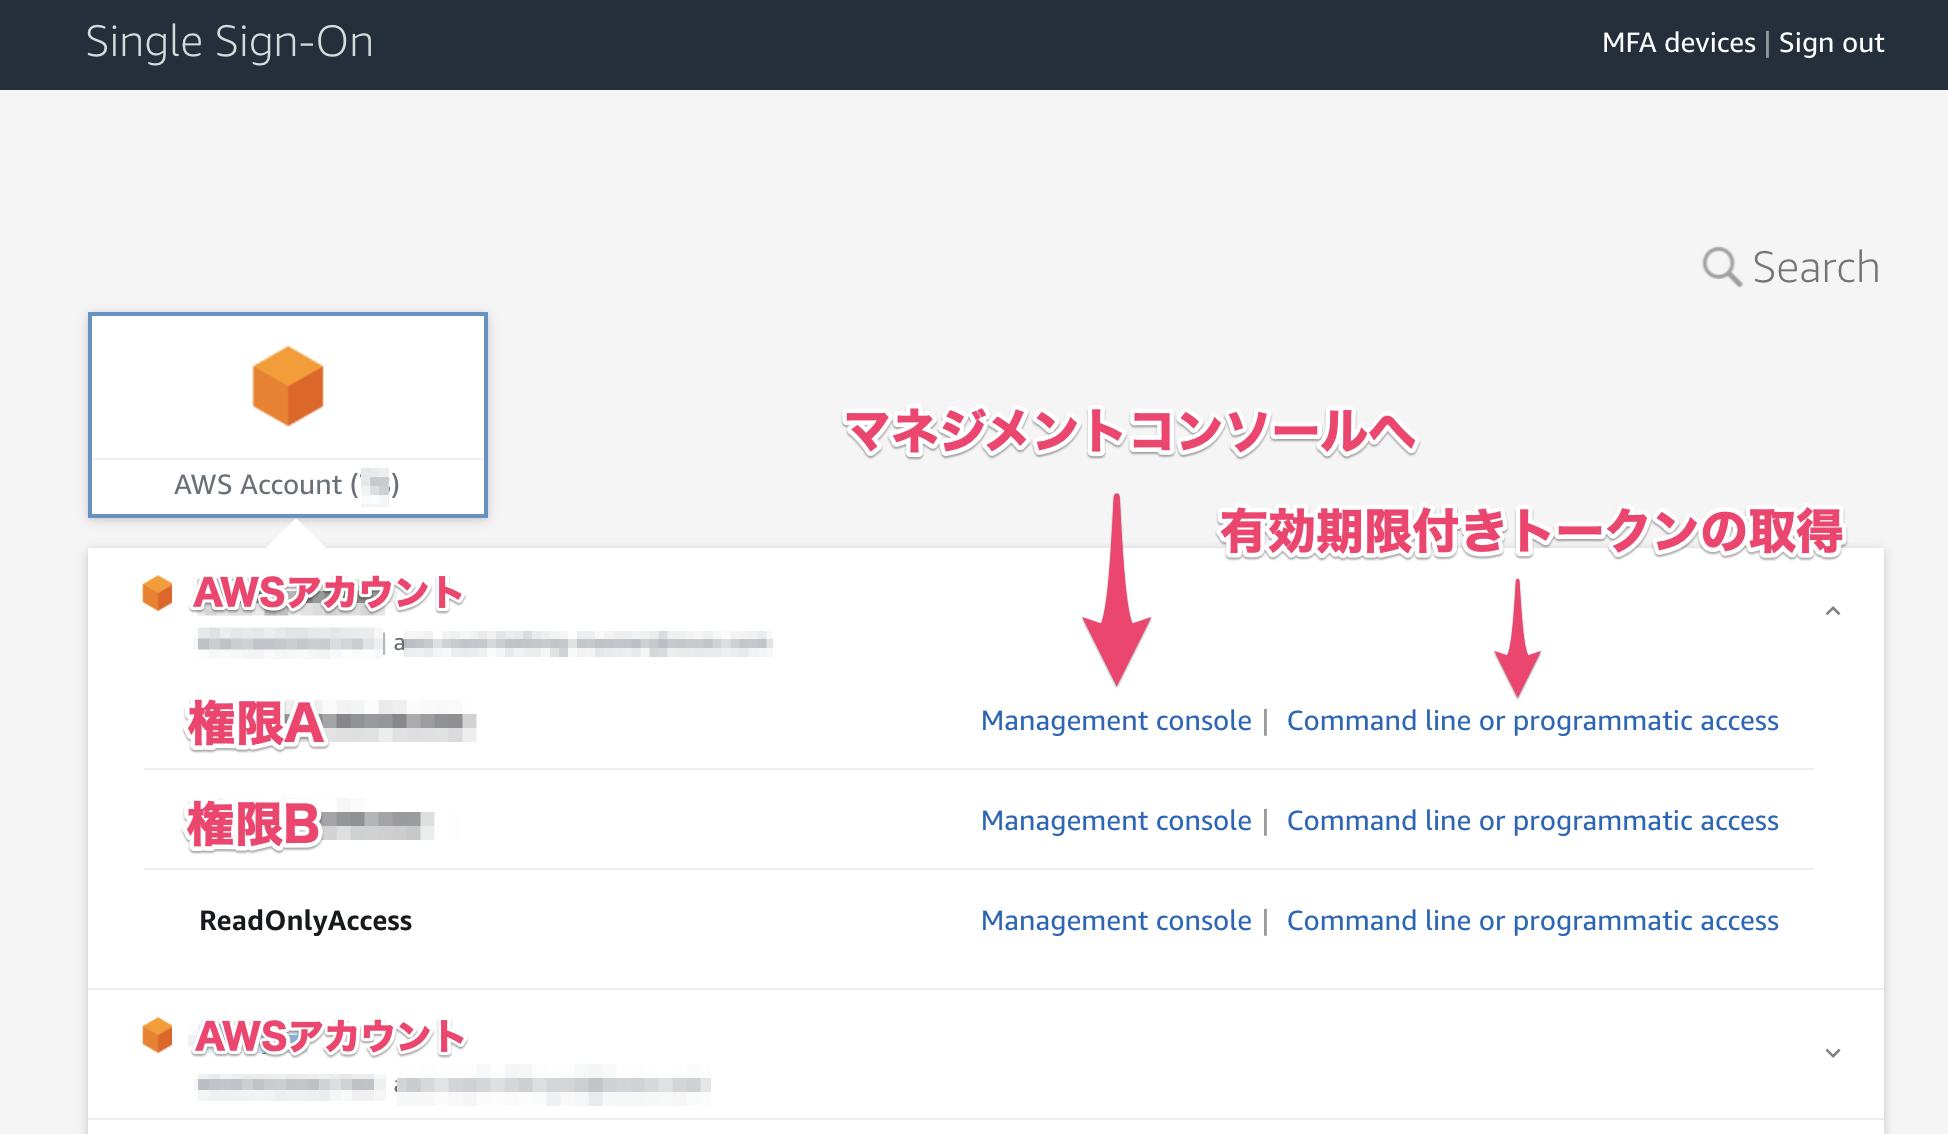Expand the second AWS account section

[1832, 1053]
